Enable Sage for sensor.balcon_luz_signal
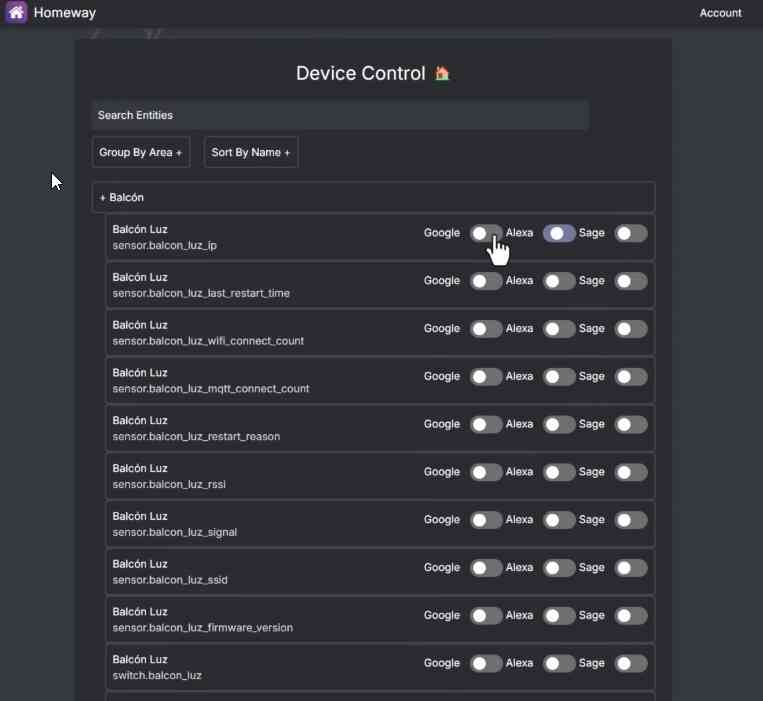The width and height of the screenshot is (763, 701). [631, 520]
